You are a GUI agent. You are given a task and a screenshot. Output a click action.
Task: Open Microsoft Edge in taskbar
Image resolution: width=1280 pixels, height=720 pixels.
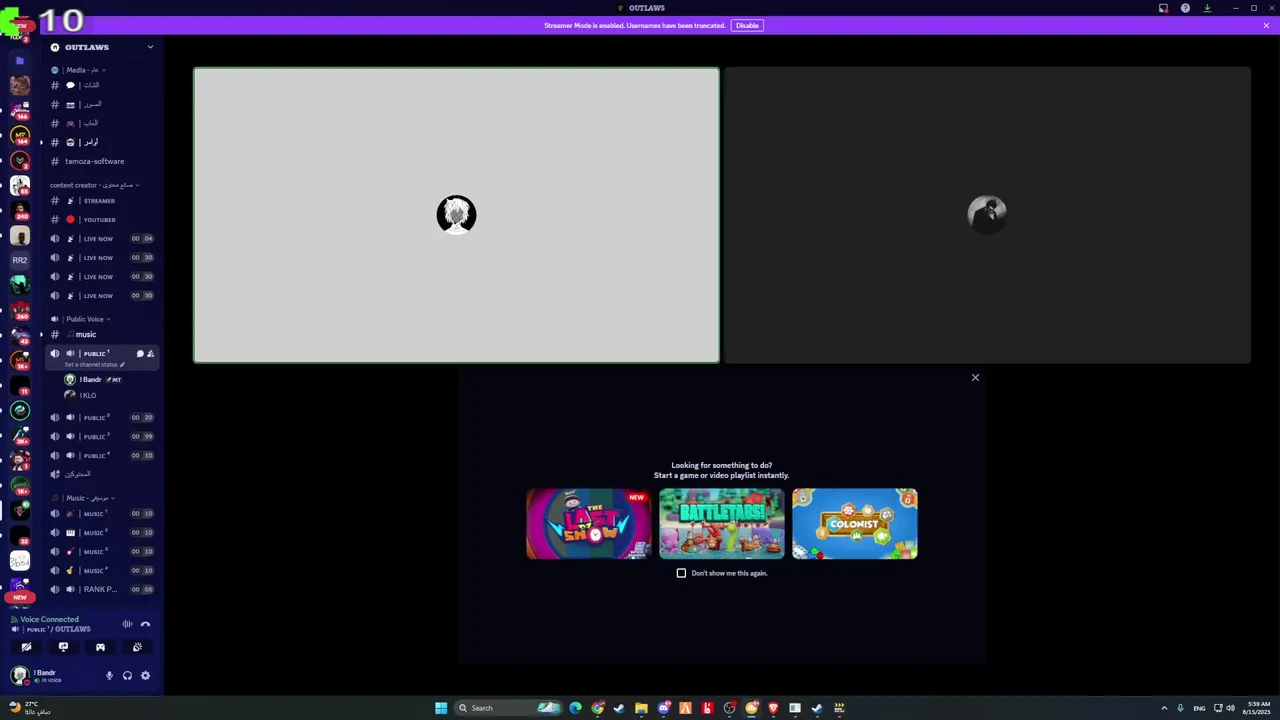(x=575, y=708)
